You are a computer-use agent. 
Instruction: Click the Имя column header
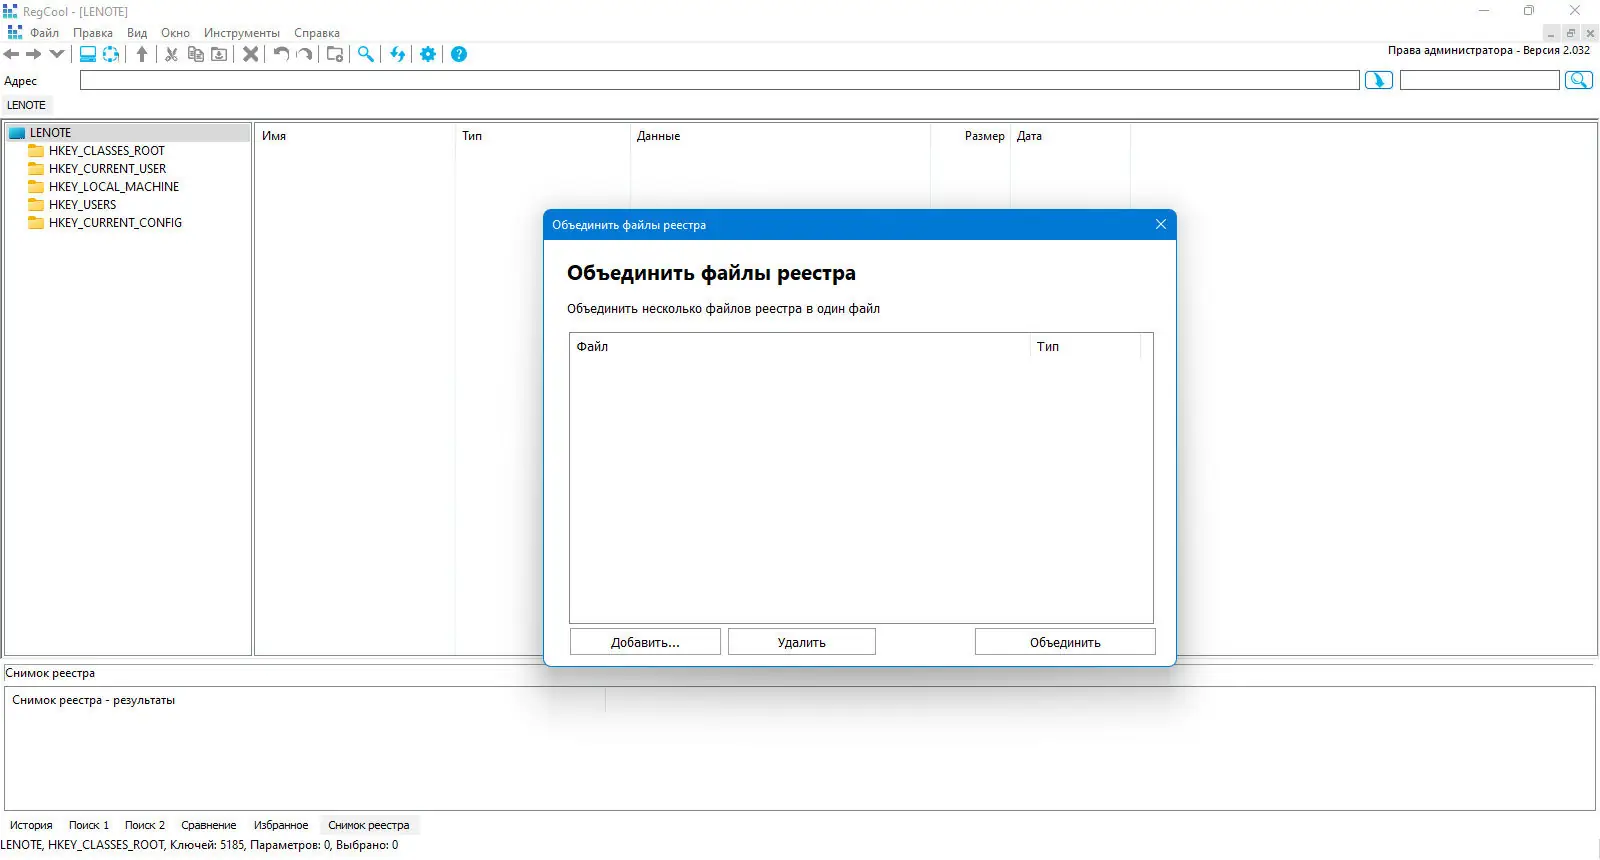[x=355, y=136]
